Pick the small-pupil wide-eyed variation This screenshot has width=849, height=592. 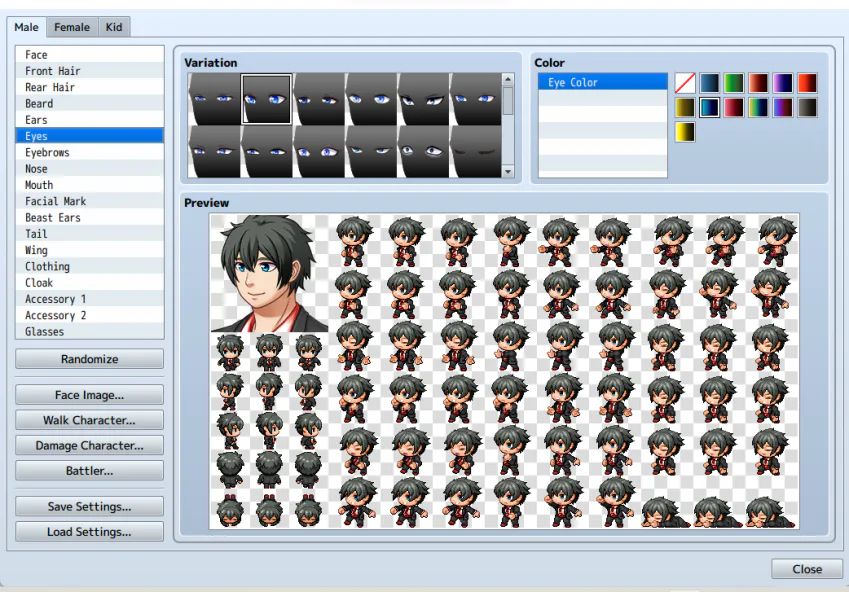(x=423, y=151)
